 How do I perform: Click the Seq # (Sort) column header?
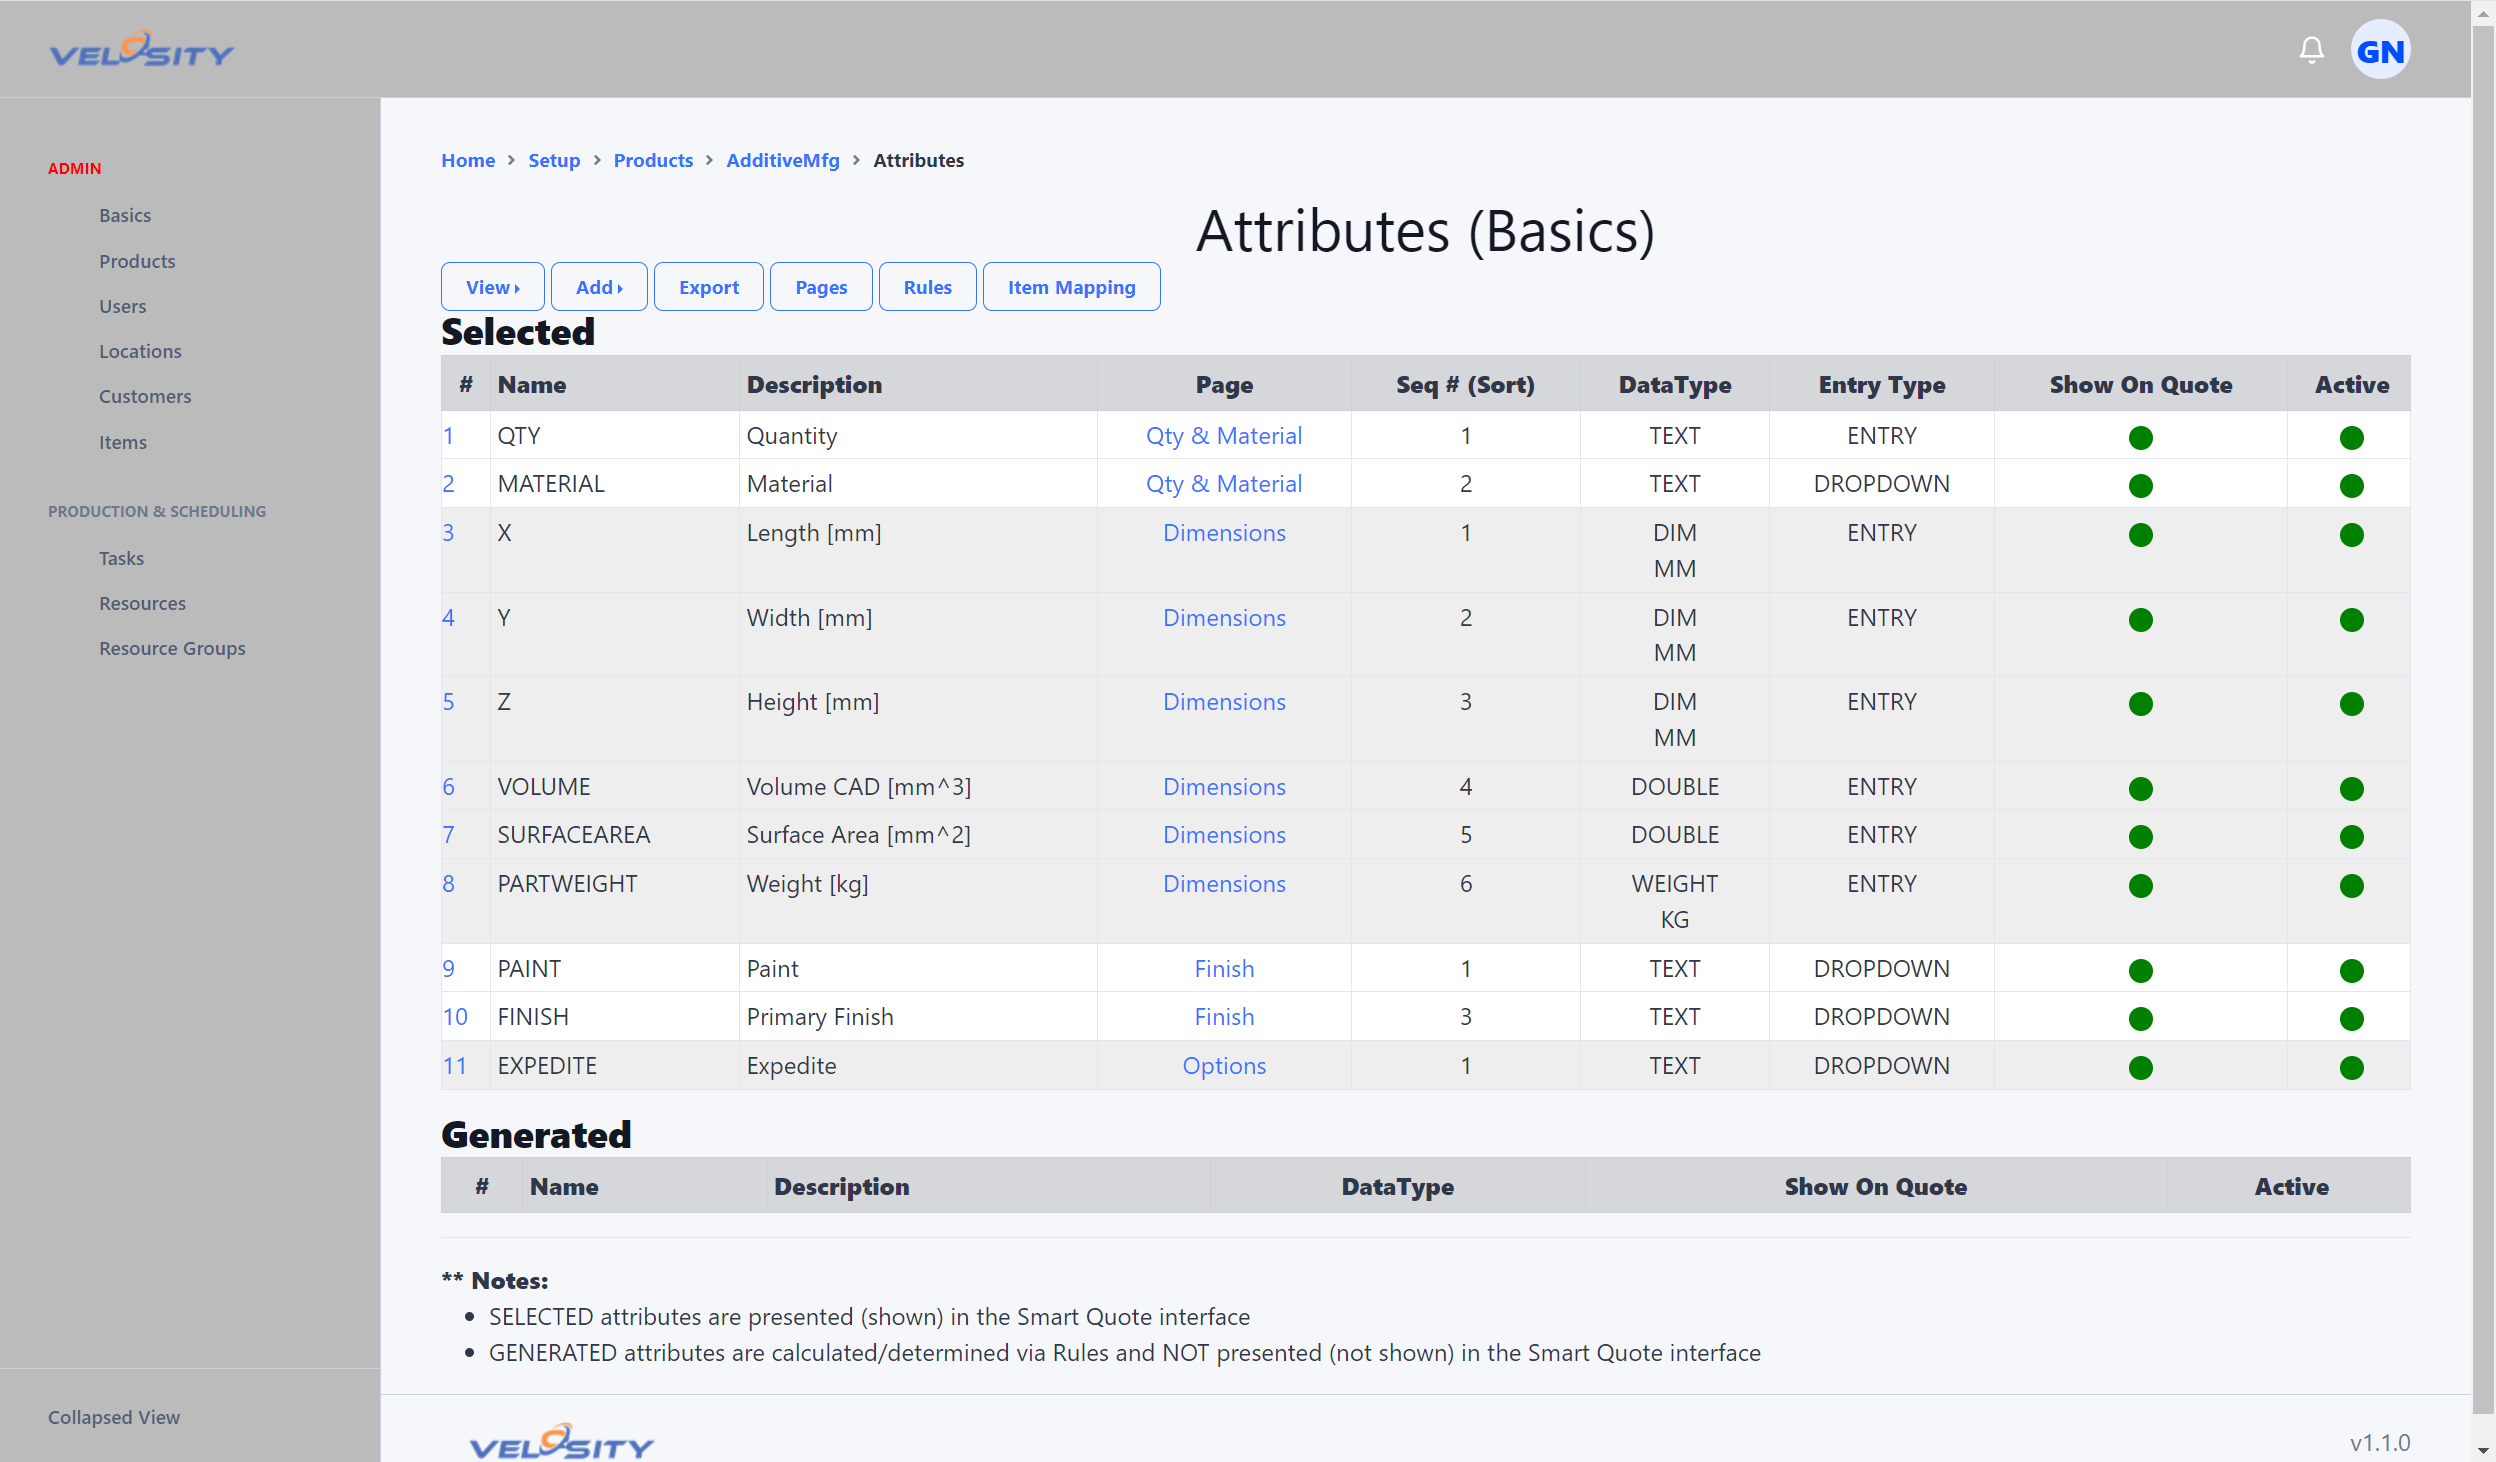(1465, 385)
